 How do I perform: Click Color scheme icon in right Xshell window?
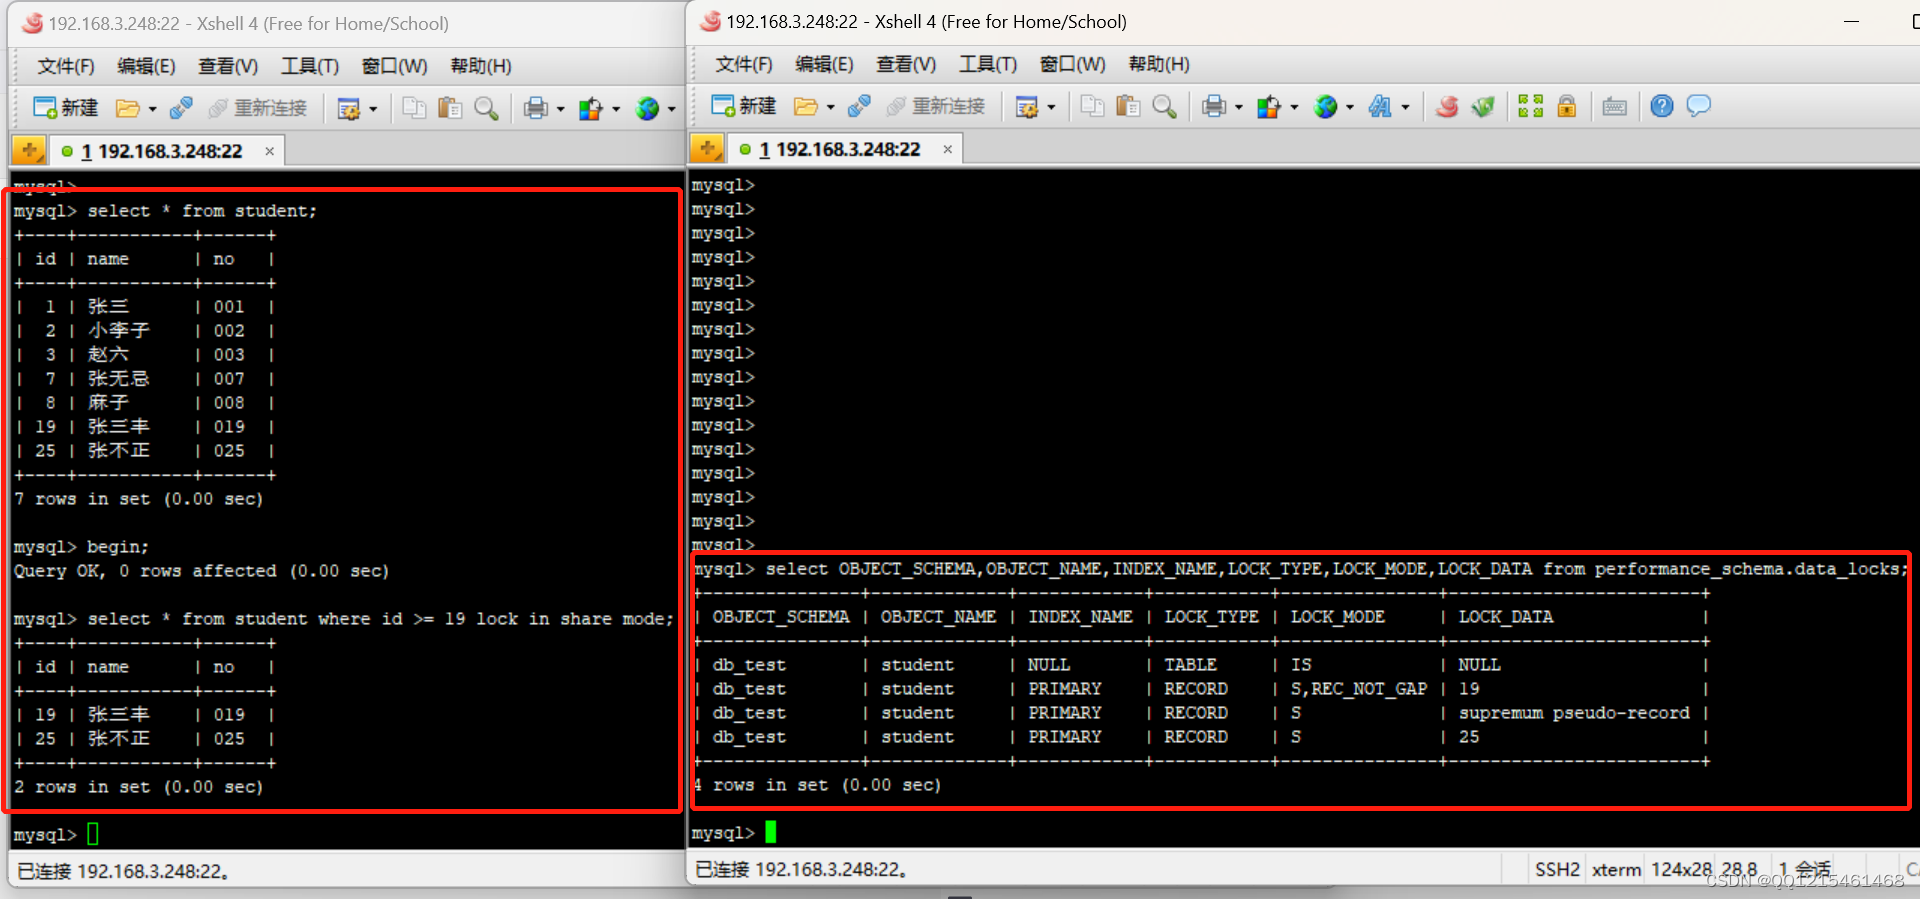[x=1269, y=106]
